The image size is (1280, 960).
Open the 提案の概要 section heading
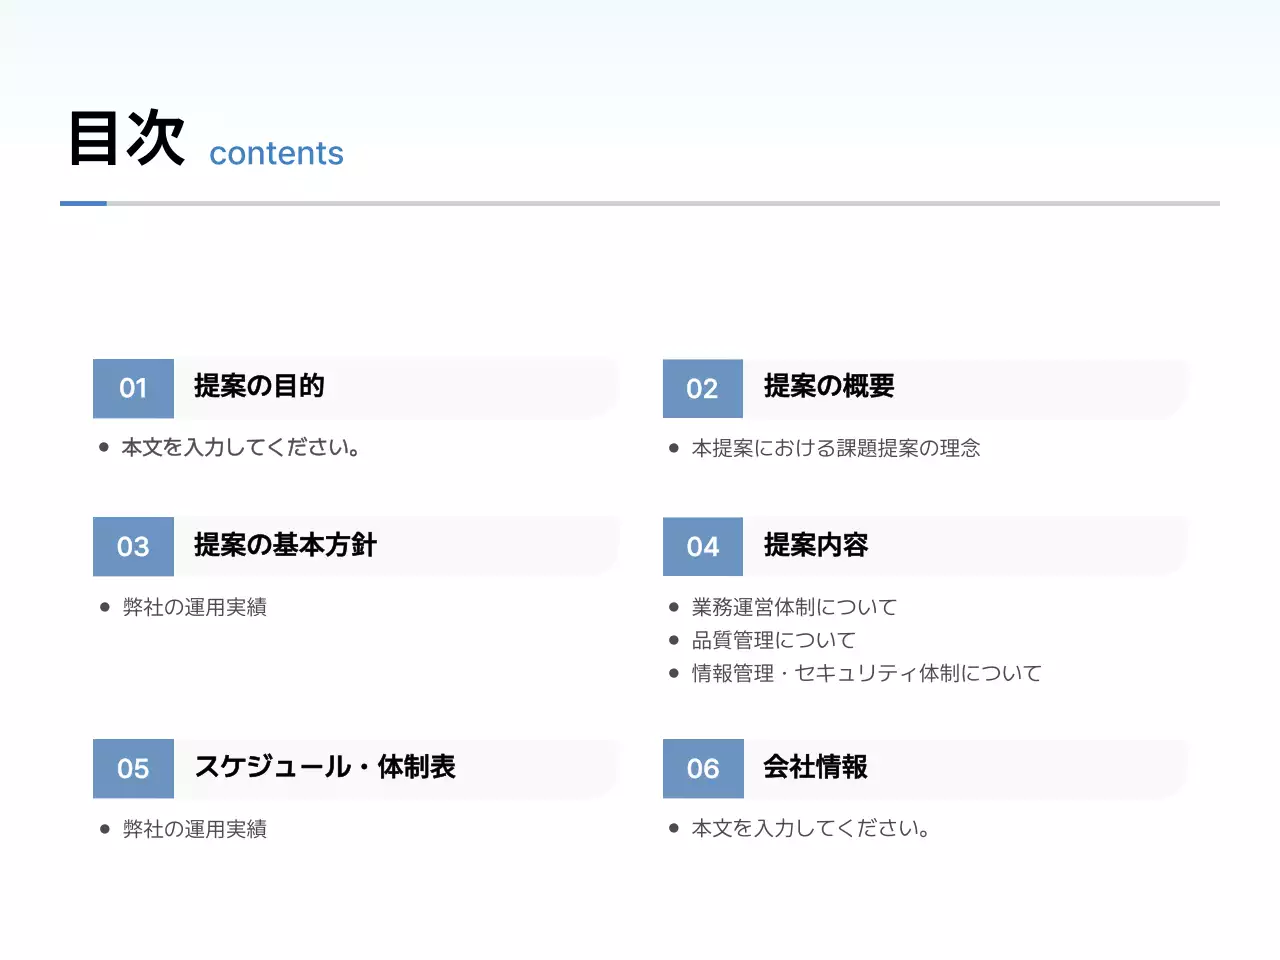click(828, 388)
